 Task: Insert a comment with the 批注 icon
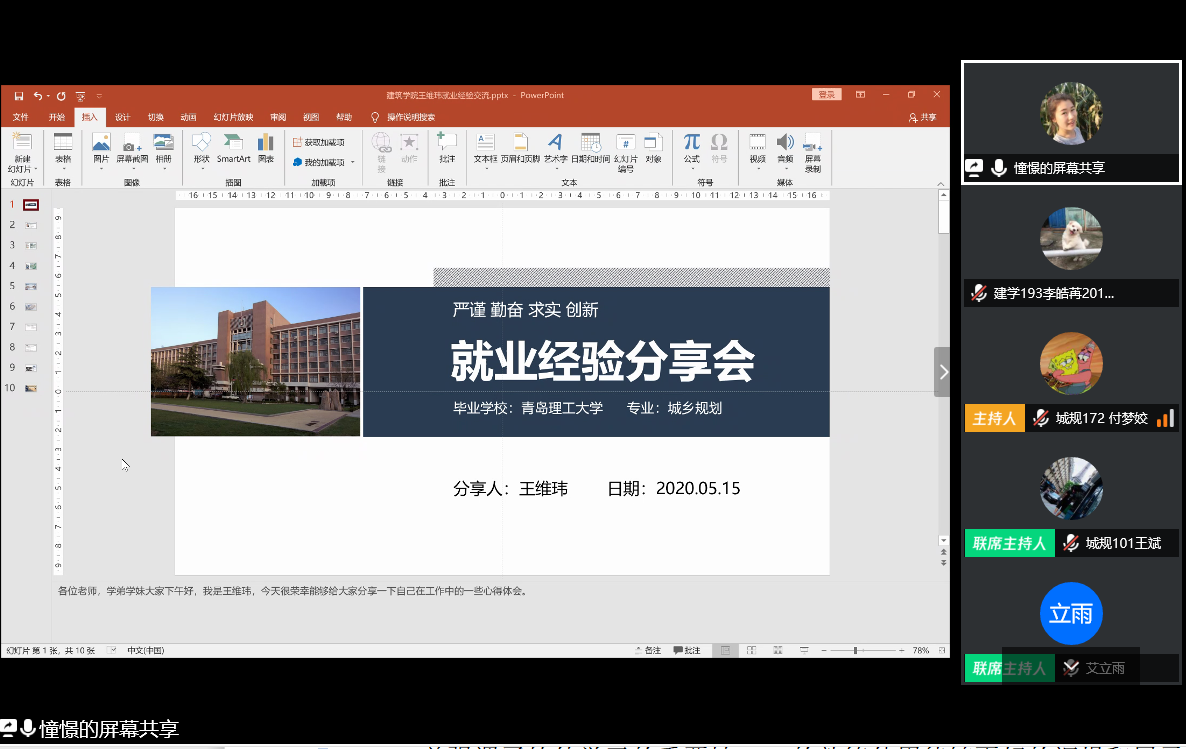click(x=447, y=143)
